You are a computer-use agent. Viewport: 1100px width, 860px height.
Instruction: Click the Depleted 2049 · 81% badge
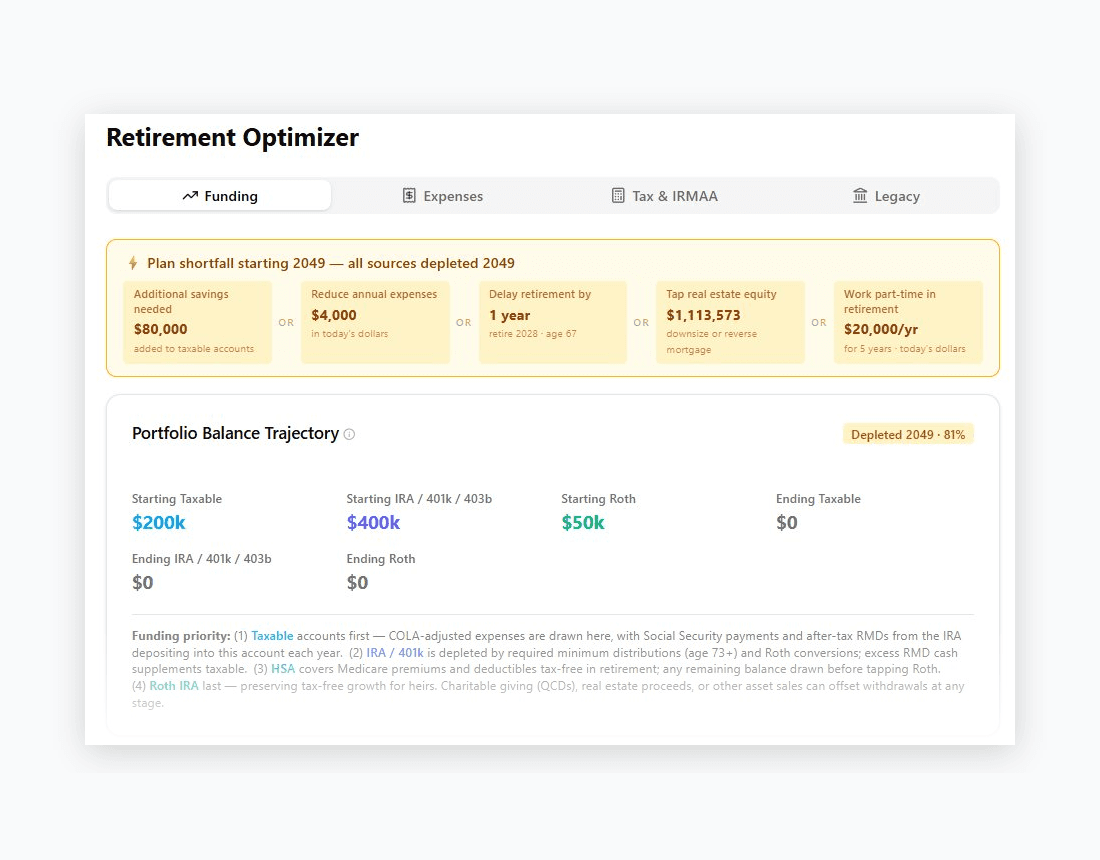(x=908, y=433)
